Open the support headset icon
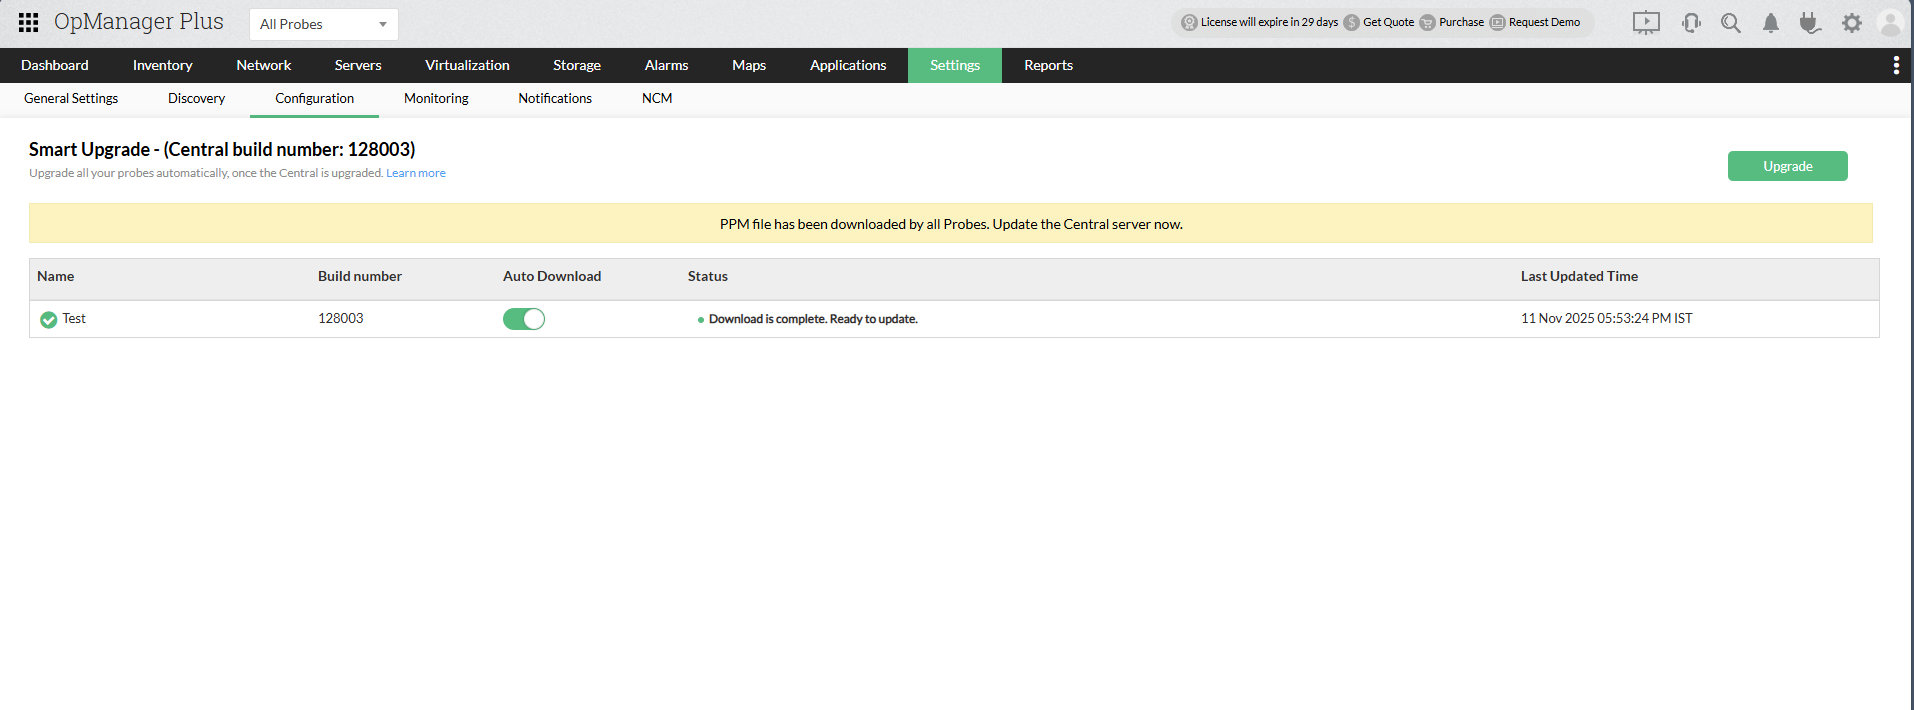 click(x=1691, y=23)
